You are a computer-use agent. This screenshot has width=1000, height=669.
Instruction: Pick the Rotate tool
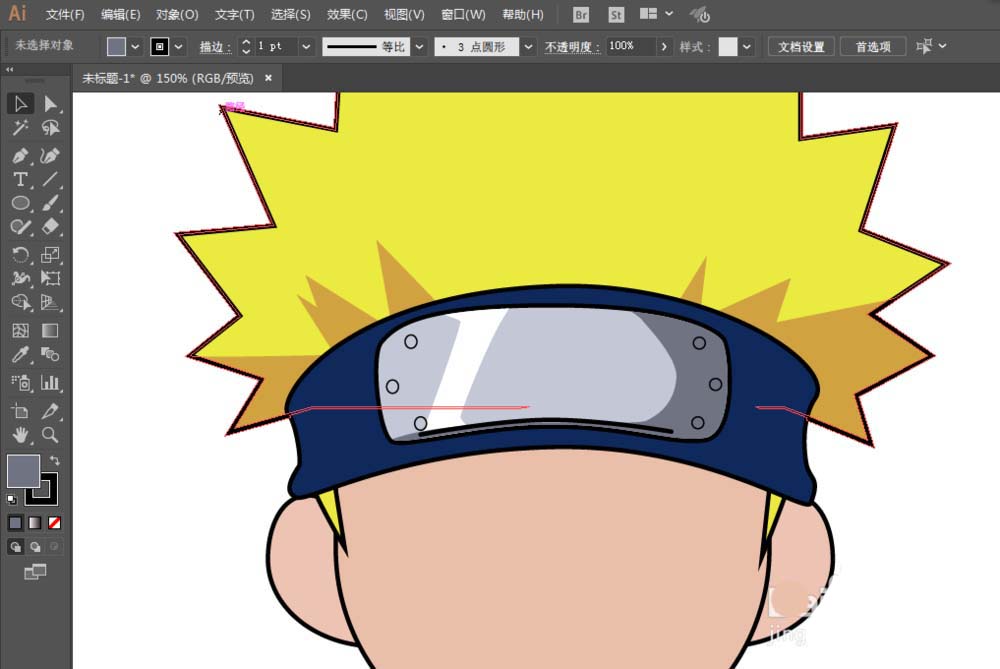[x=20, y=254]
